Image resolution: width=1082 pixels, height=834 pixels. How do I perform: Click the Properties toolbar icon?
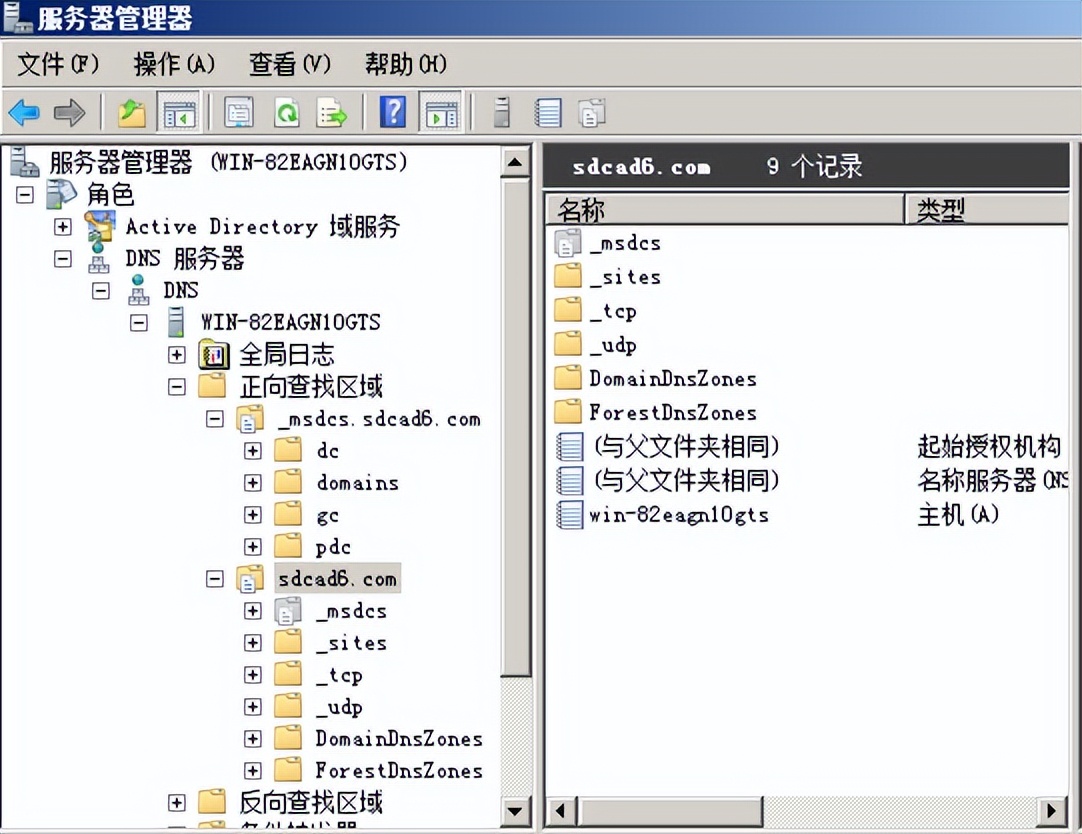[x=239, y=112]
